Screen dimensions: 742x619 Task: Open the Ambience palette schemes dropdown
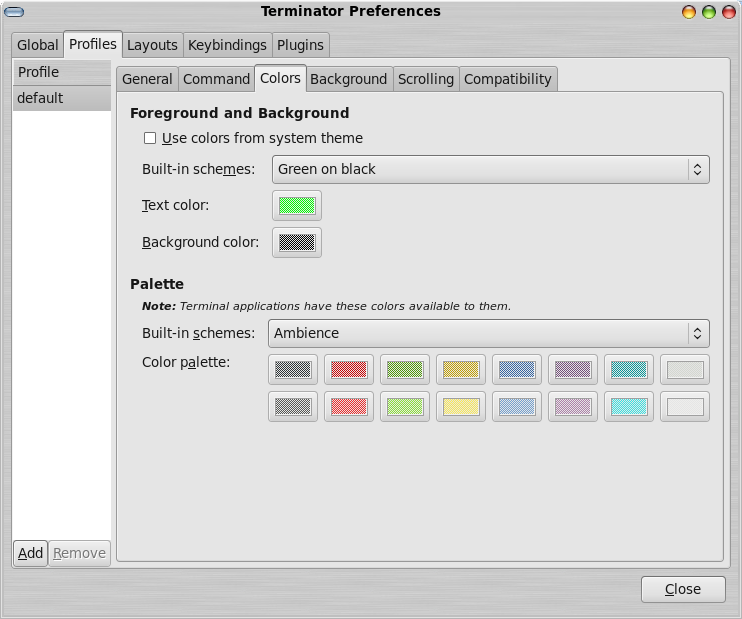489,334
